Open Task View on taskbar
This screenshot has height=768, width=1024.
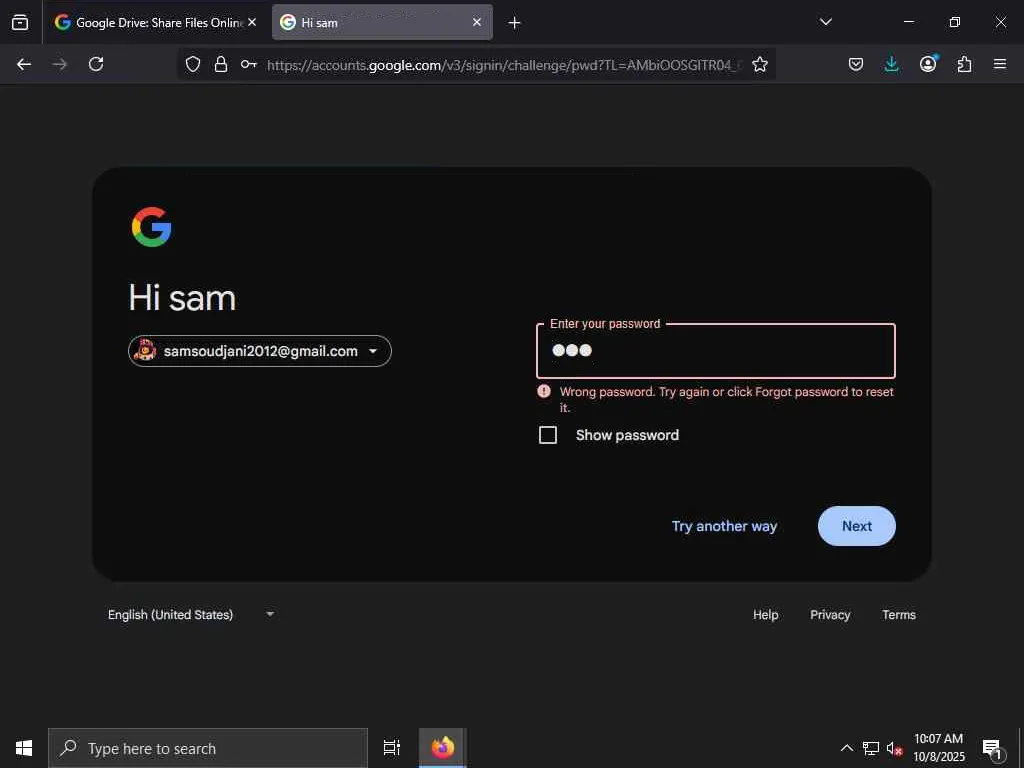pyautogui.click(x=392, y=748)
